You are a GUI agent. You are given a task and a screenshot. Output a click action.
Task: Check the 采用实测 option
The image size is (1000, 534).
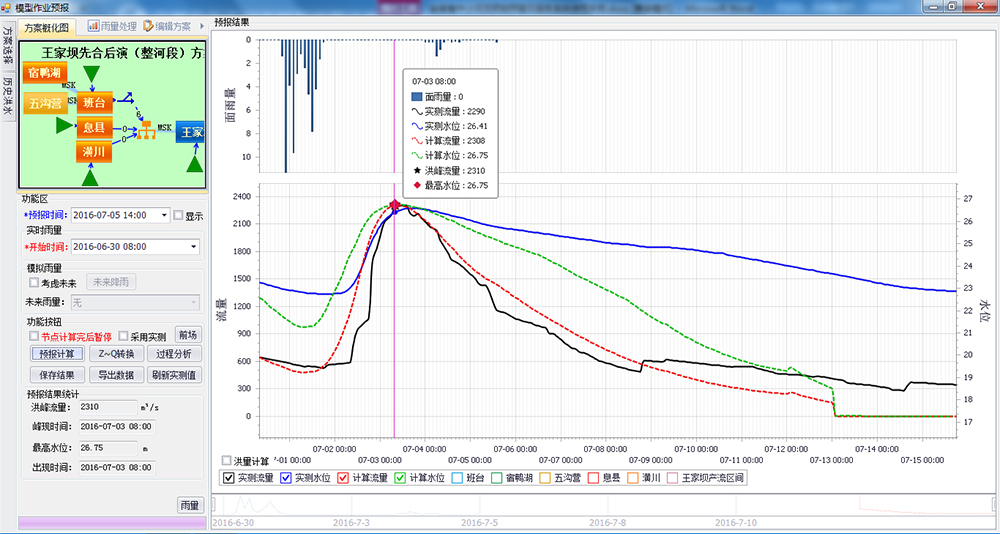point(124,337)
